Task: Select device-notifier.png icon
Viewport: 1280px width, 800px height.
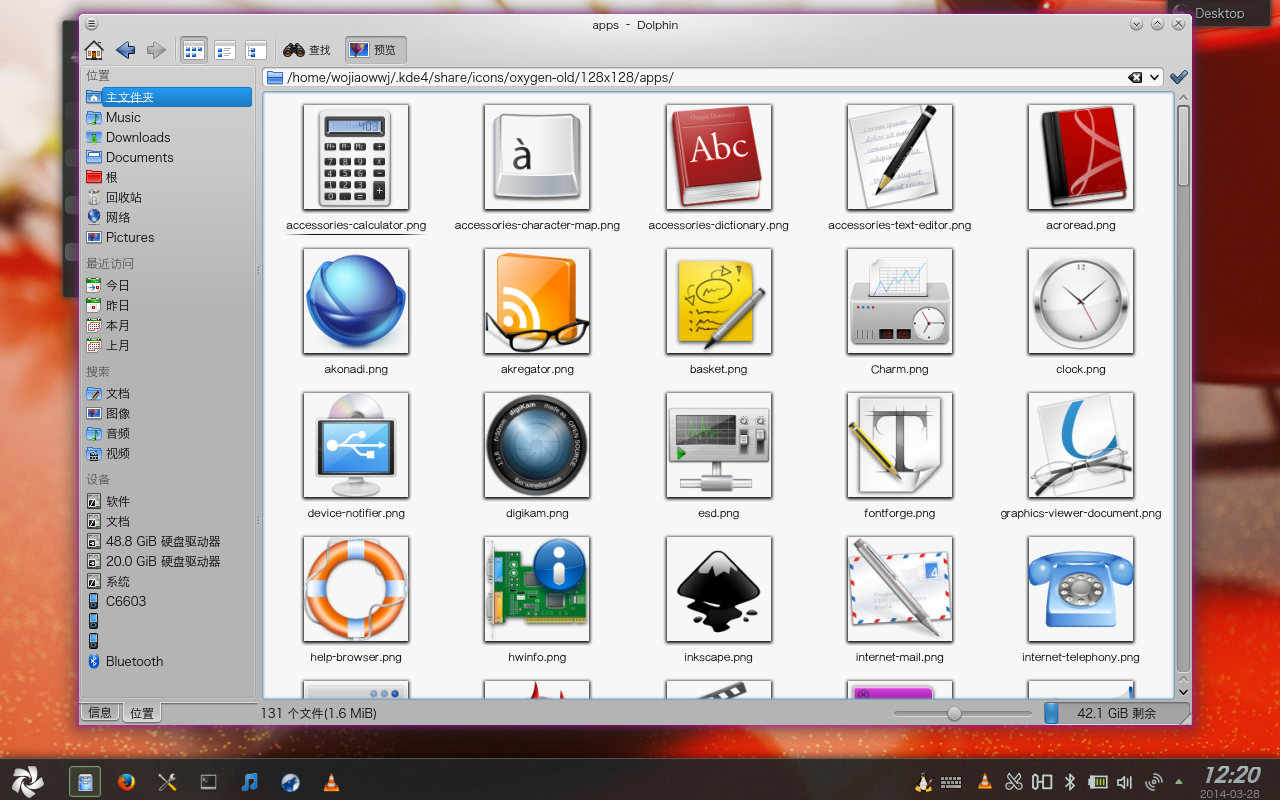Action: 356,445
